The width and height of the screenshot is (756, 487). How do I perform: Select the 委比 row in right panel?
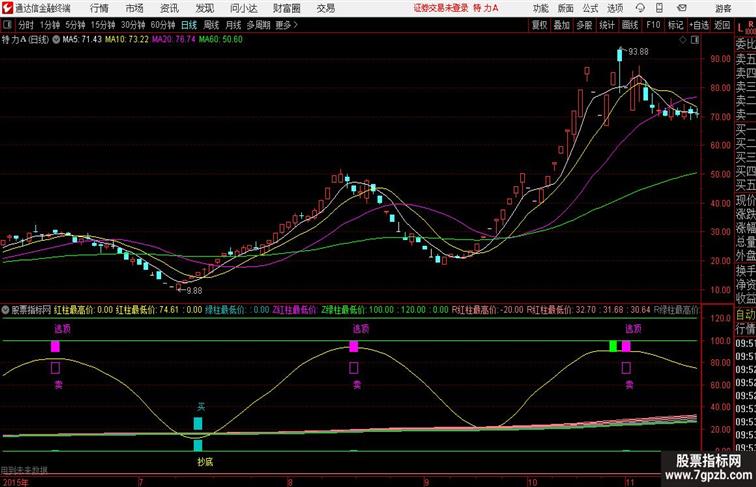click(745, 44)
